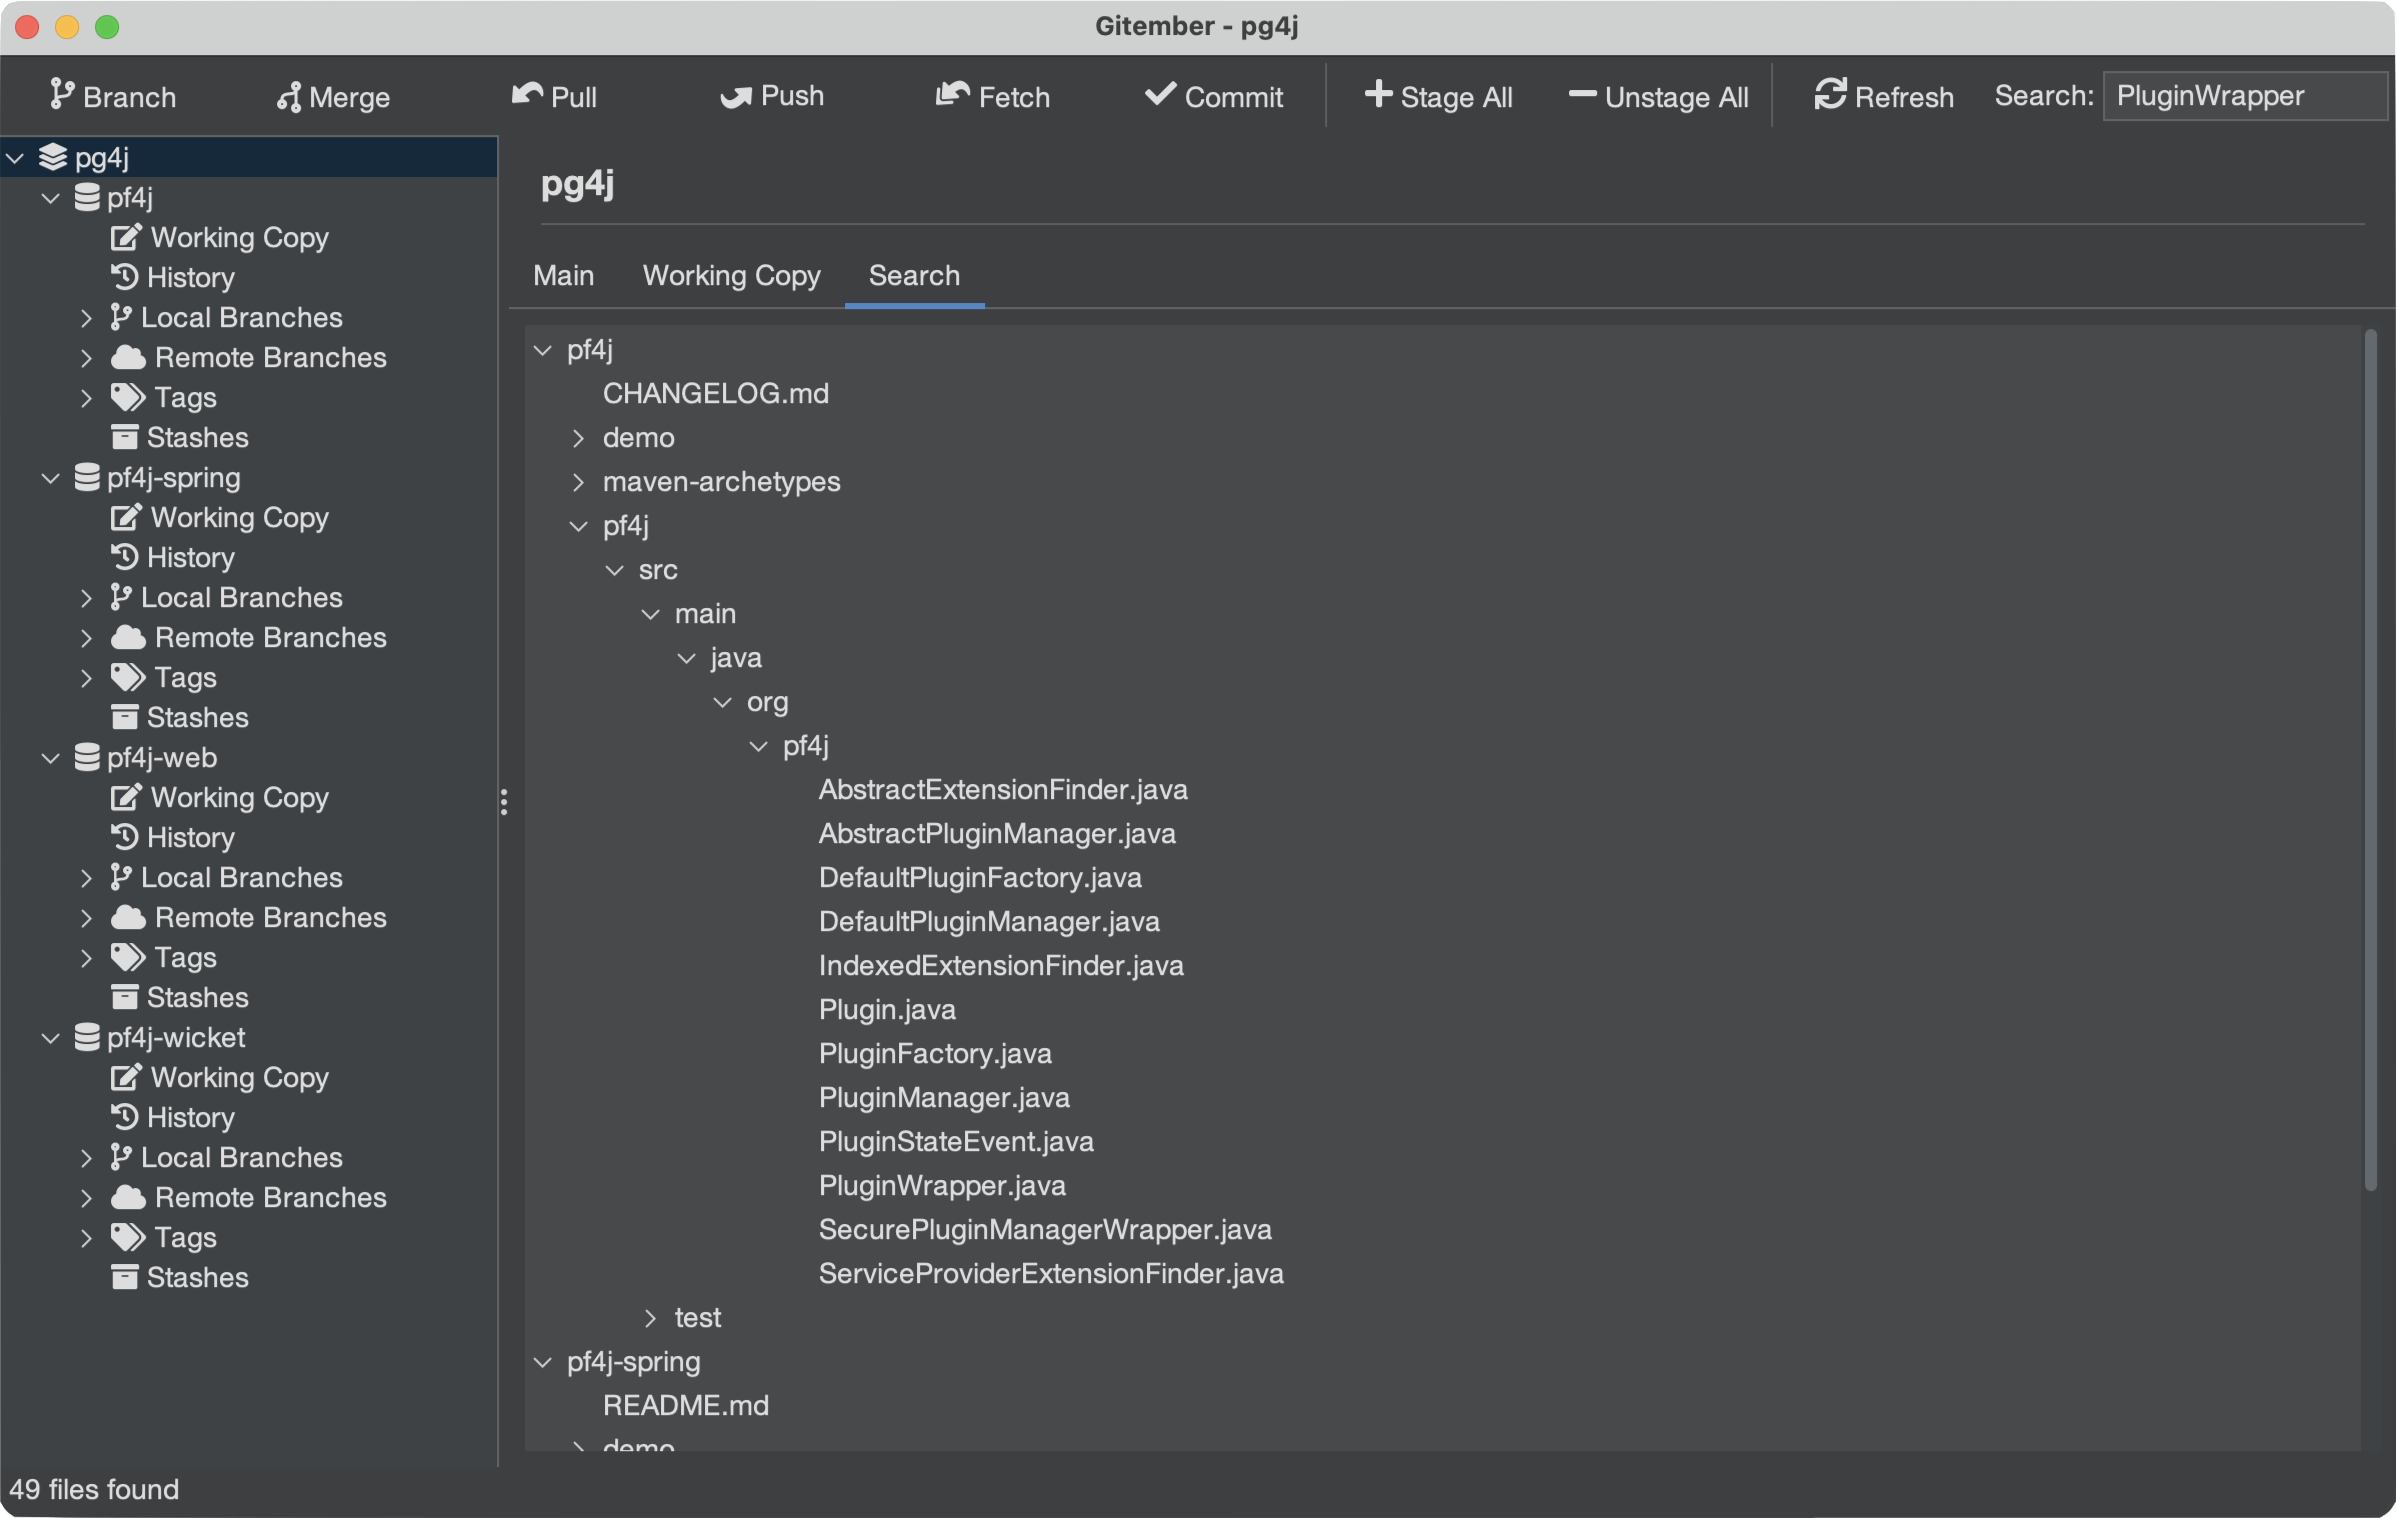Click the Refresh button label
This screenshot has width=2397, height=1518.
coord(1904,97)
